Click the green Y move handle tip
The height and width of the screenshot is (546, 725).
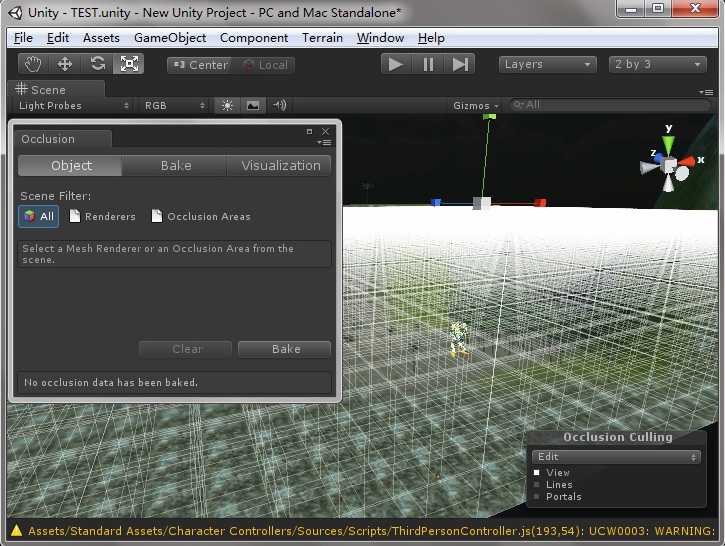pyautogui.click(x=489, y=117)
